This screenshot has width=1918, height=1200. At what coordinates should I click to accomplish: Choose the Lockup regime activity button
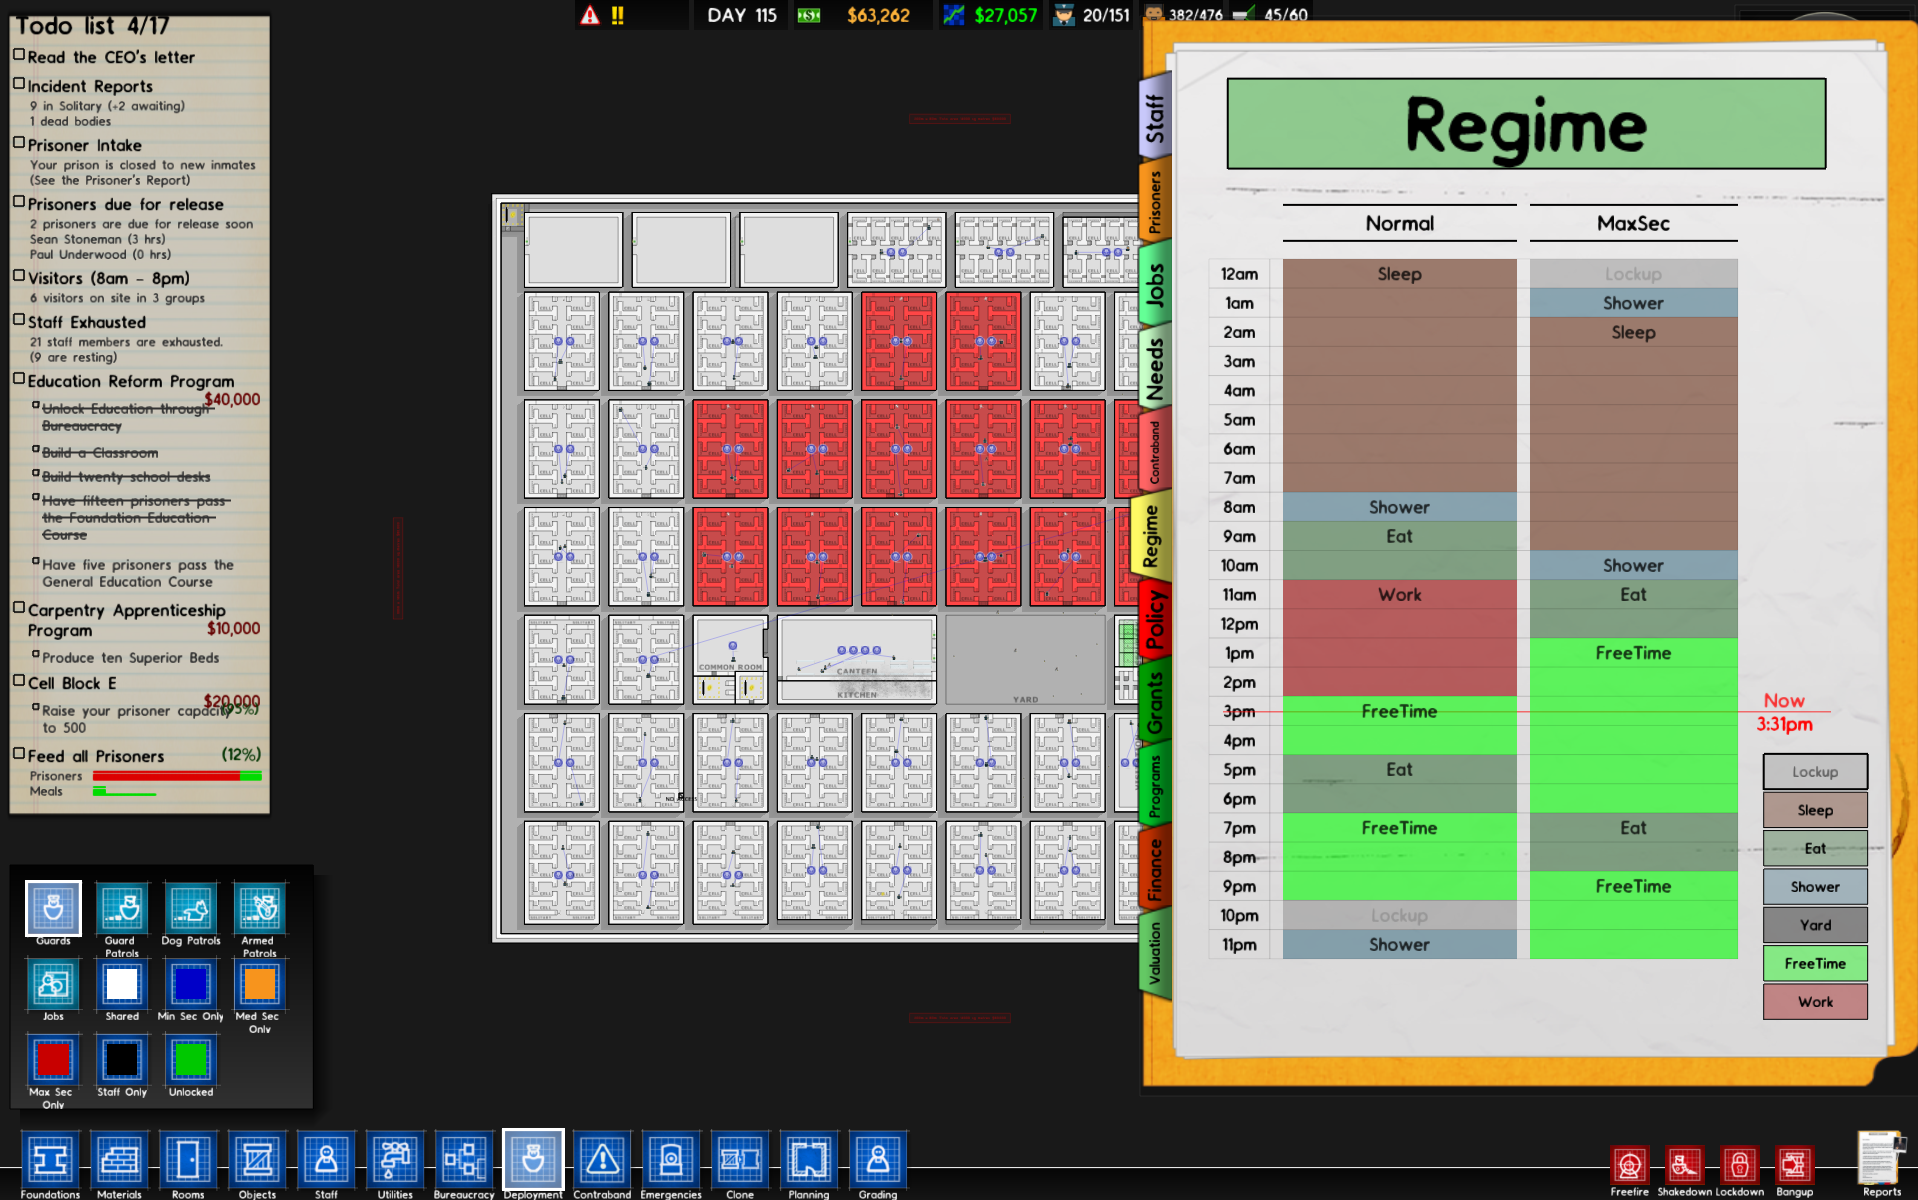(1814, 772)
